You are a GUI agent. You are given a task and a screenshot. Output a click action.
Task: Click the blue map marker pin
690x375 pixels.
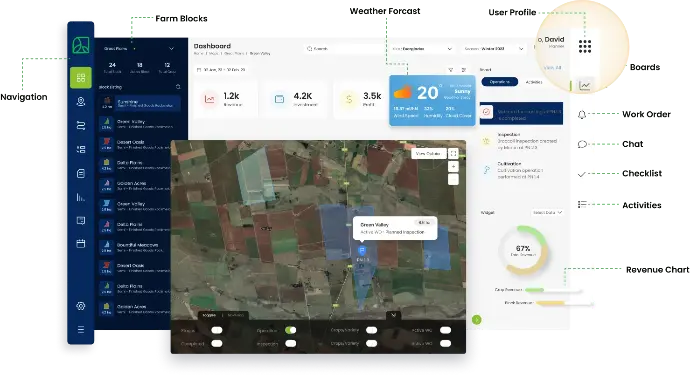click(362, 251)
